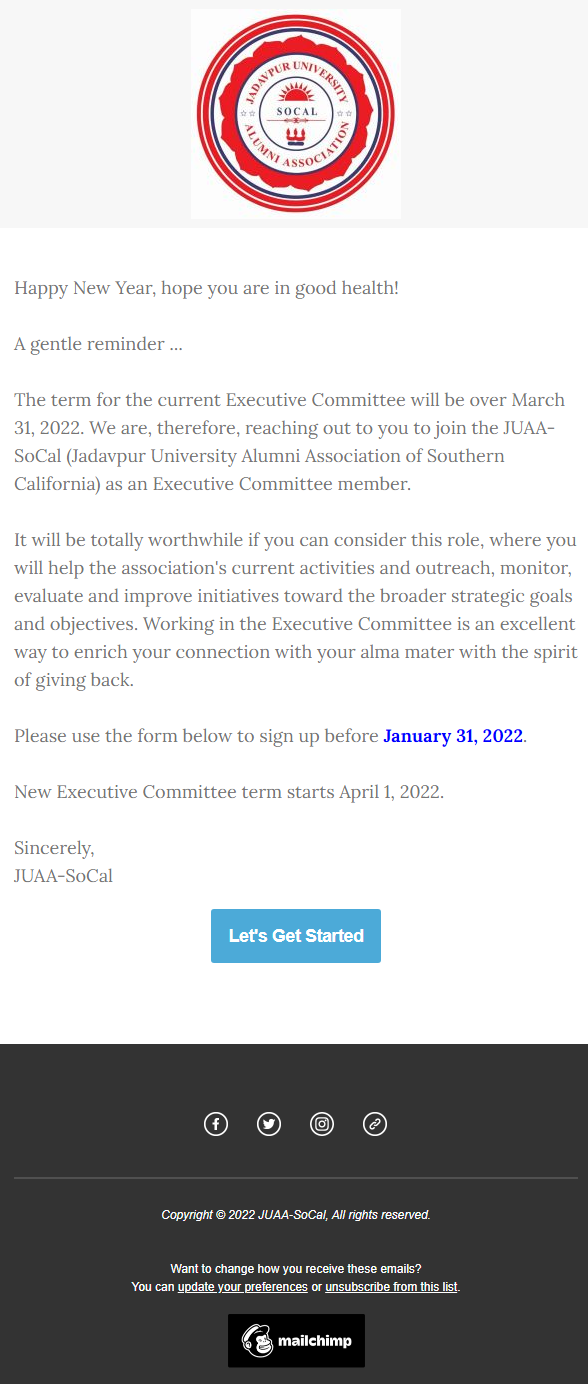
Task: Click the chain-link website icon
Action: click(375, 1124)
